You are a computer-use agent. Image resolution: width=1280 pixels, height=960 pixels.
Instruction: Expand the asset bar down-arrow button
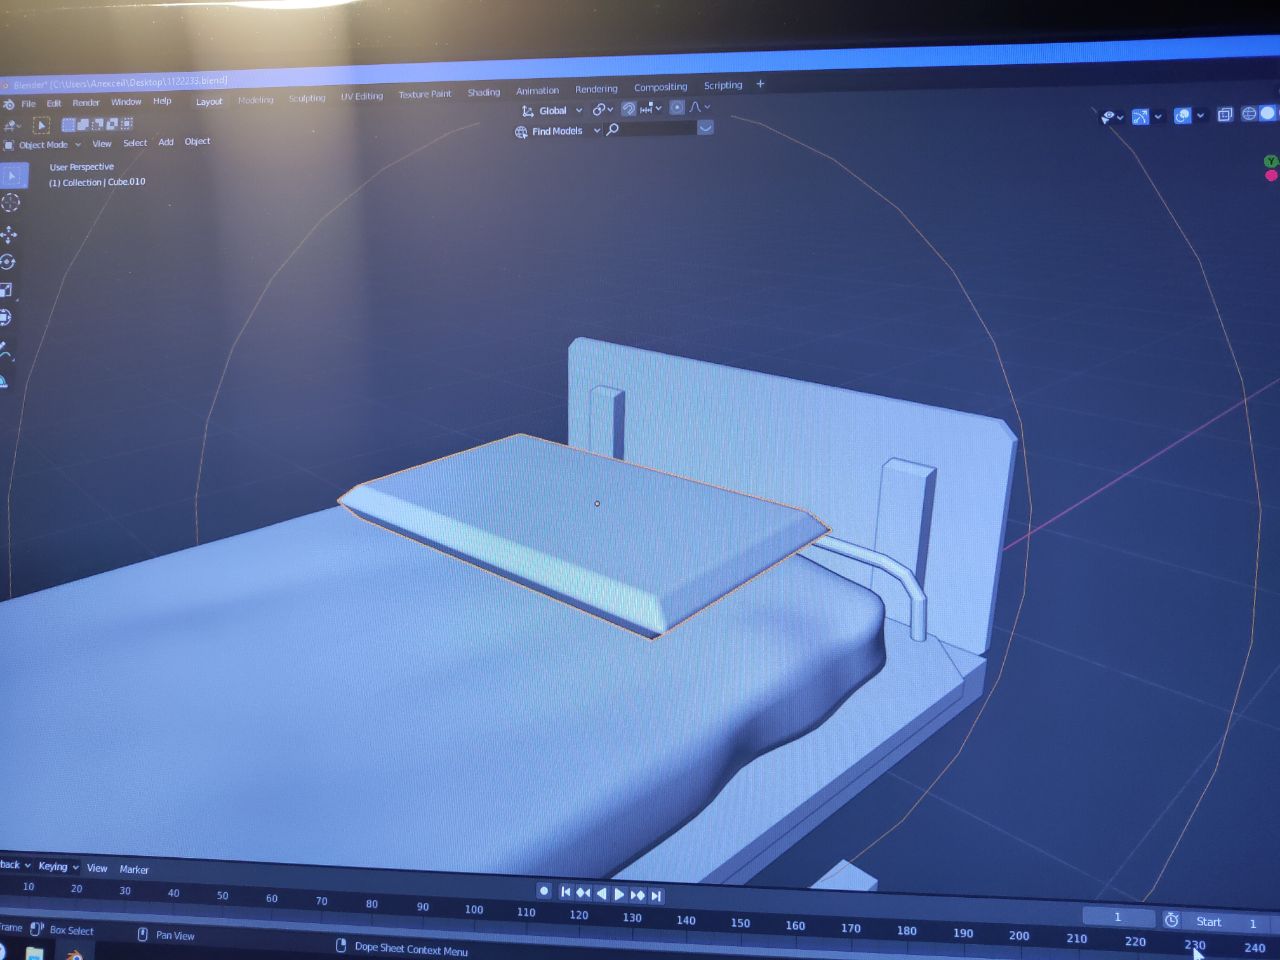(705, 128)
